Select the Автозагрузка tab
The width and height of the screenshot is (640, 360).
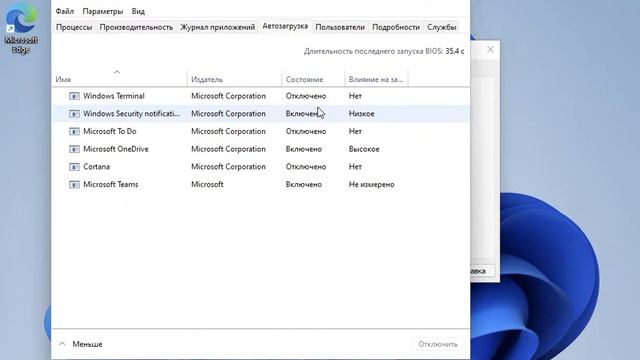285,26
